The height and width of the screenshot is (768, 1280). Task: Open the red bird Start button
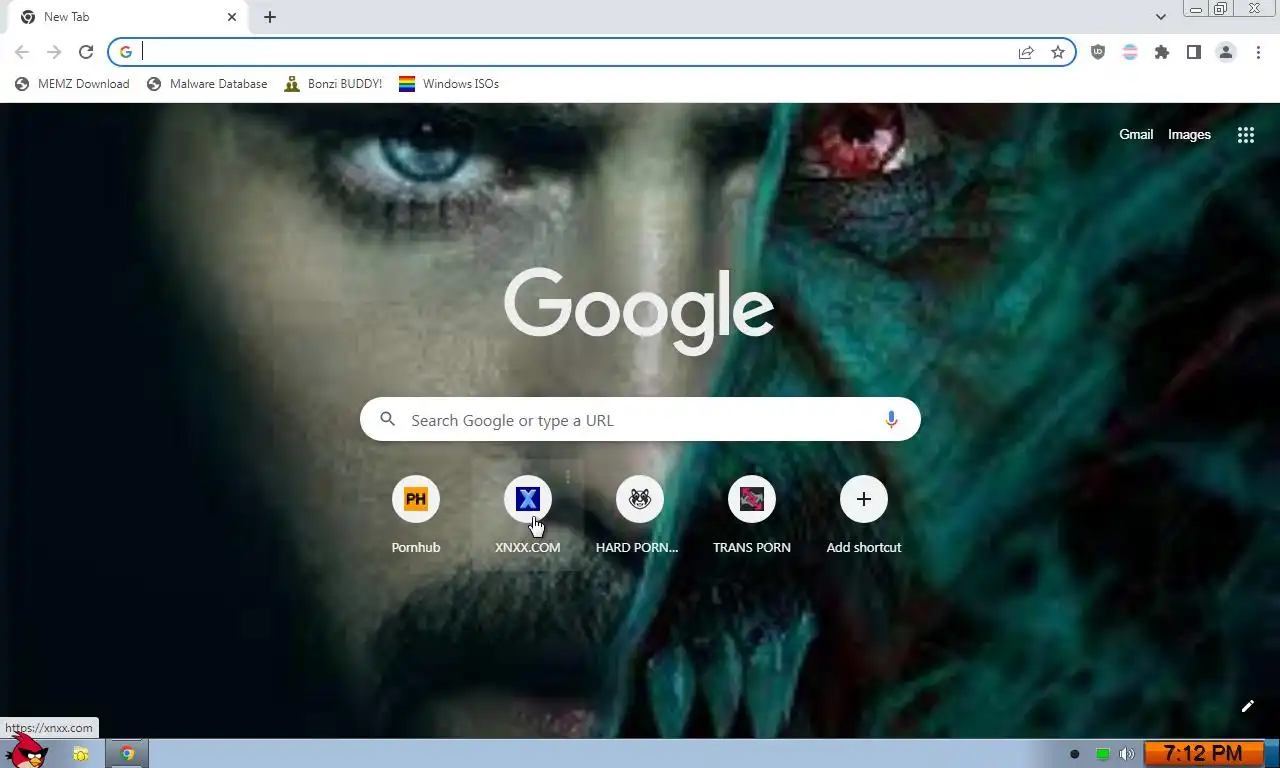pyautogui.click(x=27, y=752)
